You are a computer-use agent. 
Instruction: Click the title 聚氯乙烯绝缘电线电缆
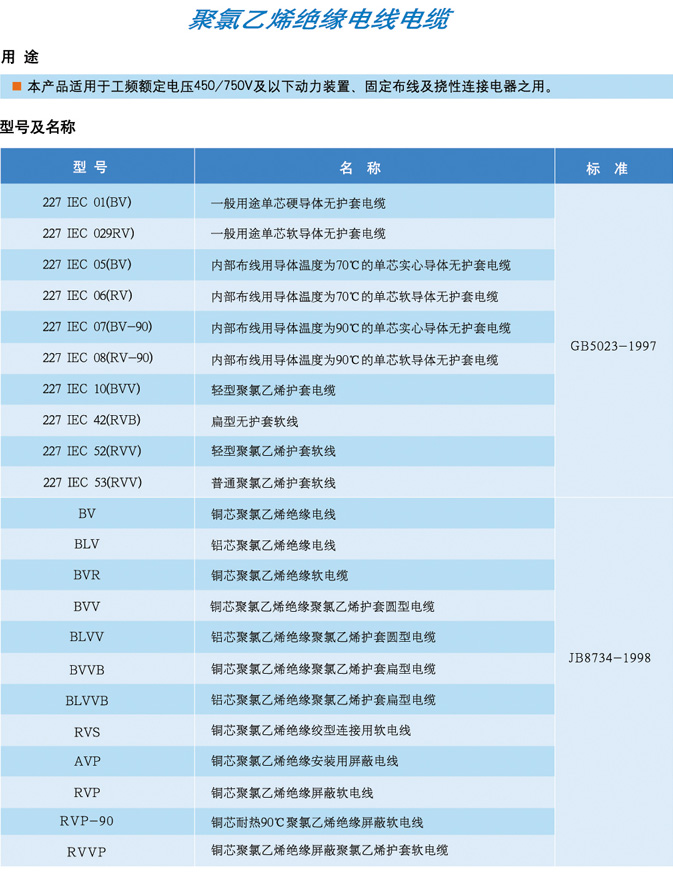(319, 20)
